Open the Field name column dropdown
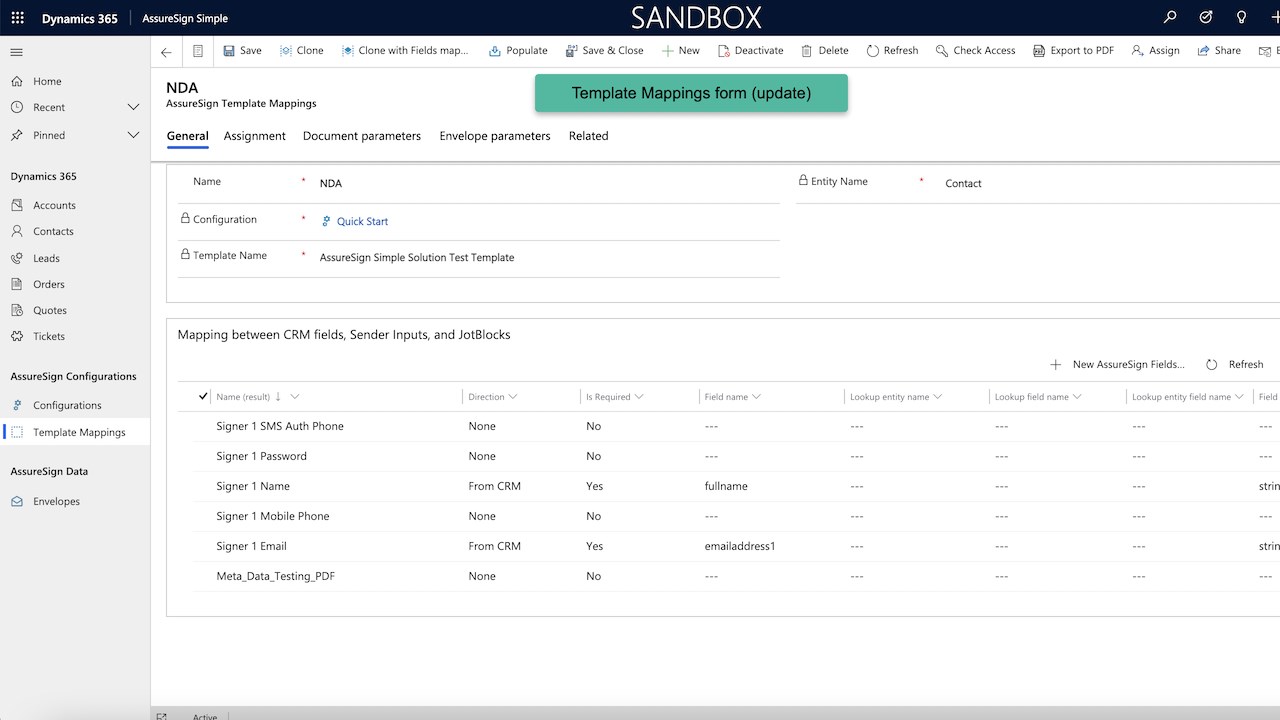 coord(756,397)
